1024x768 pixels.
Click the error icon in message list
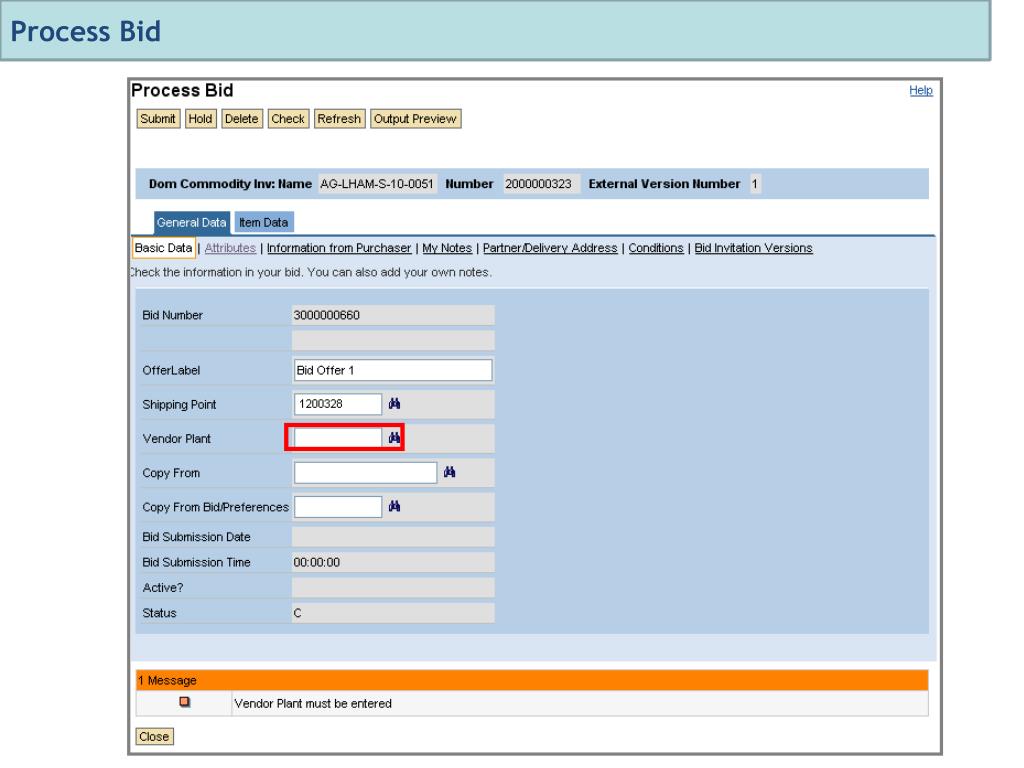pyautogui.click(x=184, y=702)
